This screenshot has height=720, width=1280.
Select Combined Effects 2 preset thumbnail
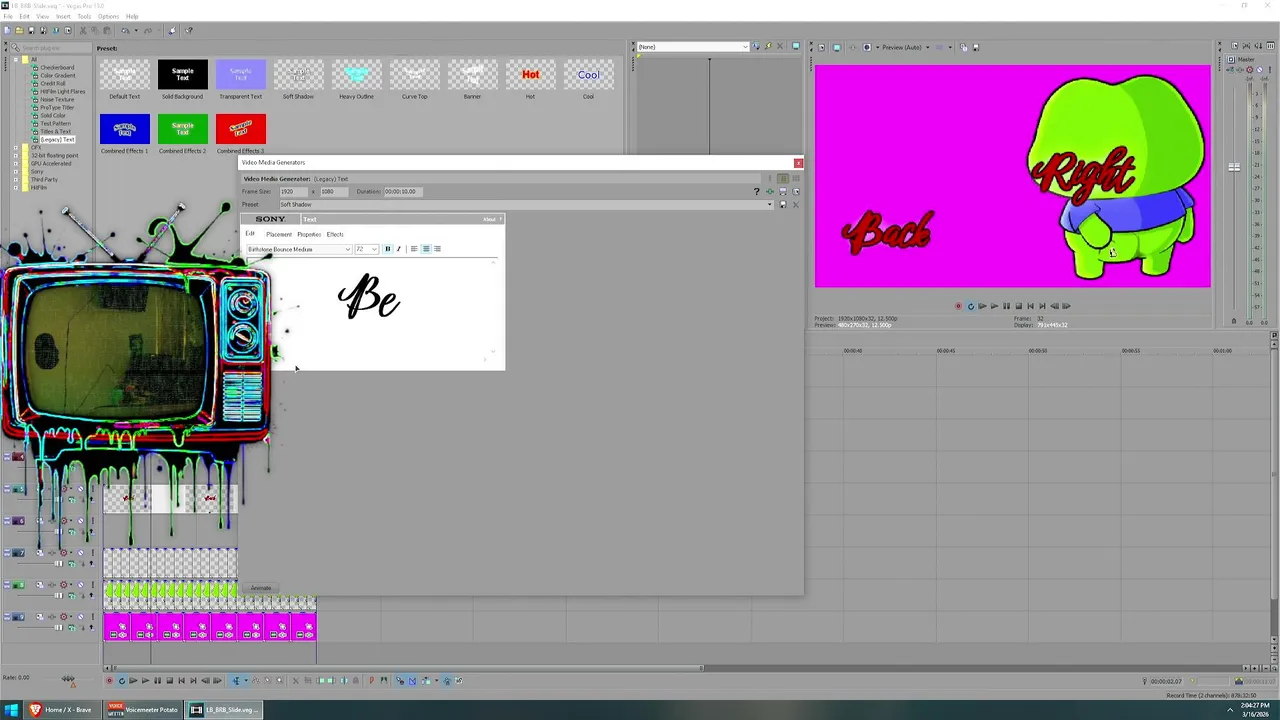click(x=182, y=129)
